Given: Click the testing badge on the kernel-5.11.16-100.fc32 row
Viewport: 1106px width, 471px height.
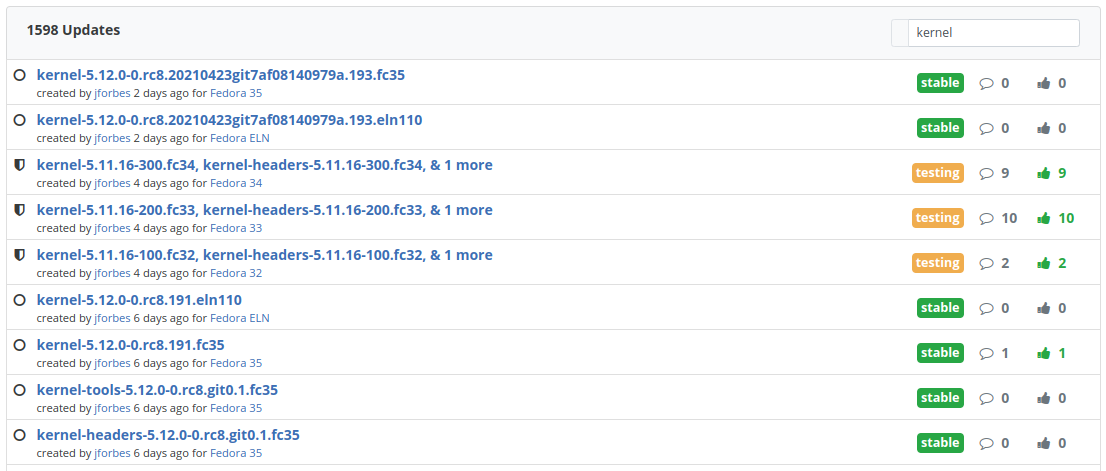Looking at the screenshot, I should pos(937,263).
